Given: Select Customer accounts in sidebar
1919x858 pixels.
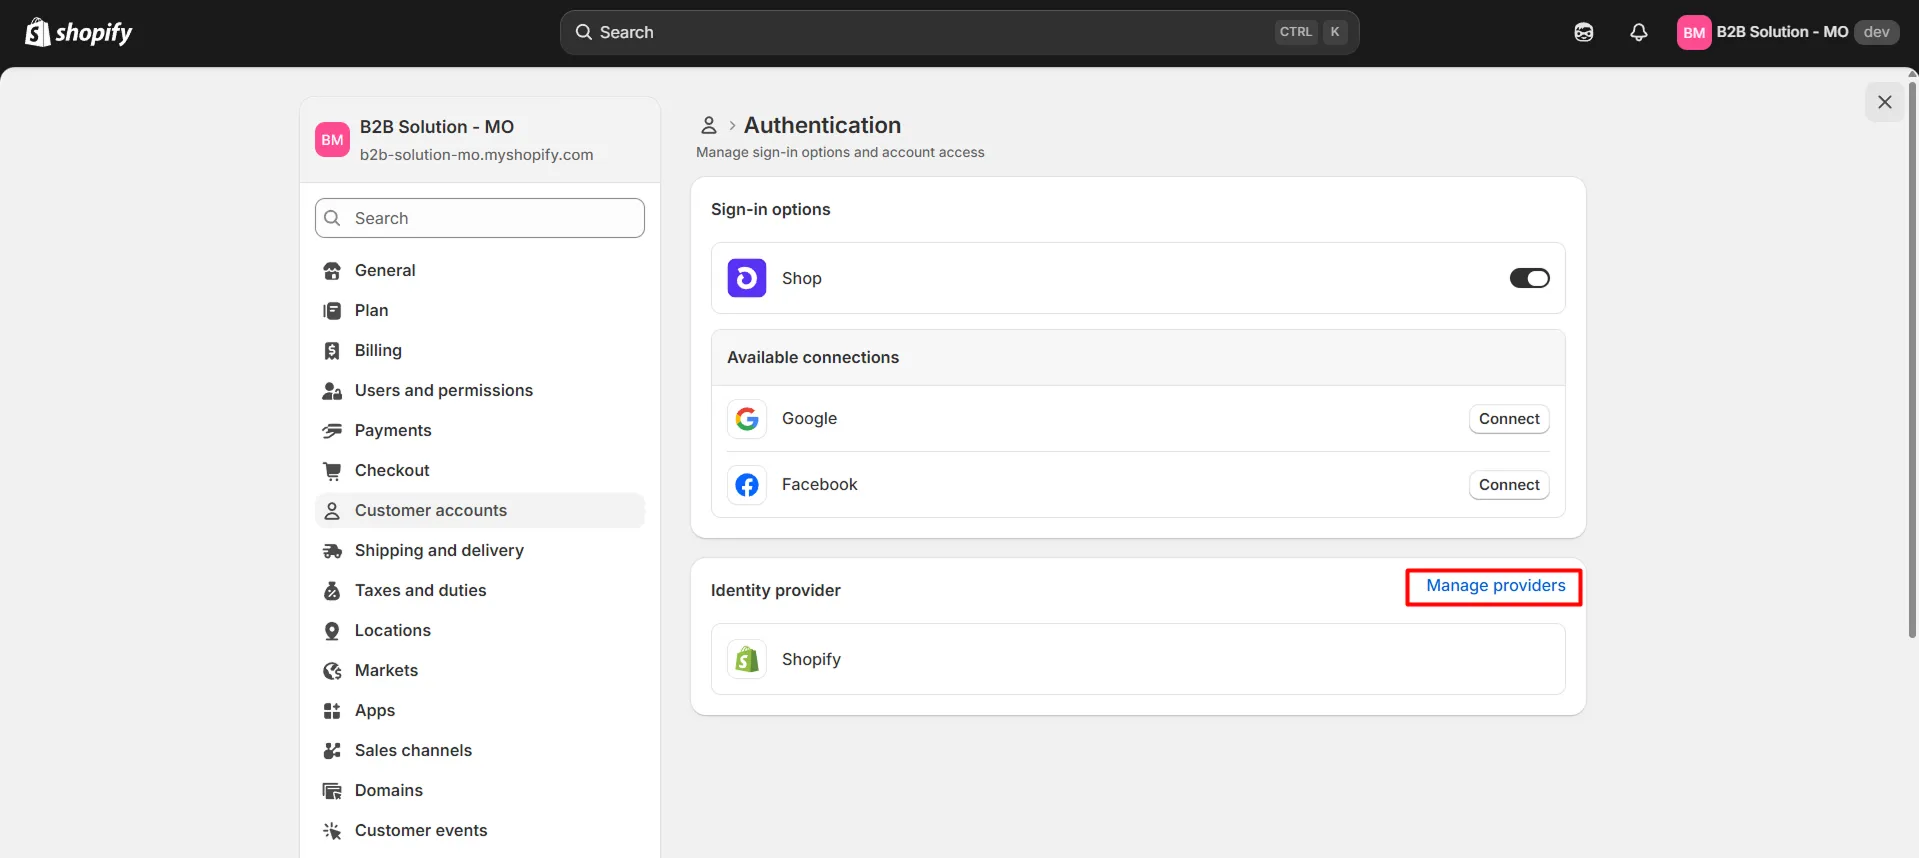Looking at the screenshot, I should pyautogui.click(x=480, y=510).
